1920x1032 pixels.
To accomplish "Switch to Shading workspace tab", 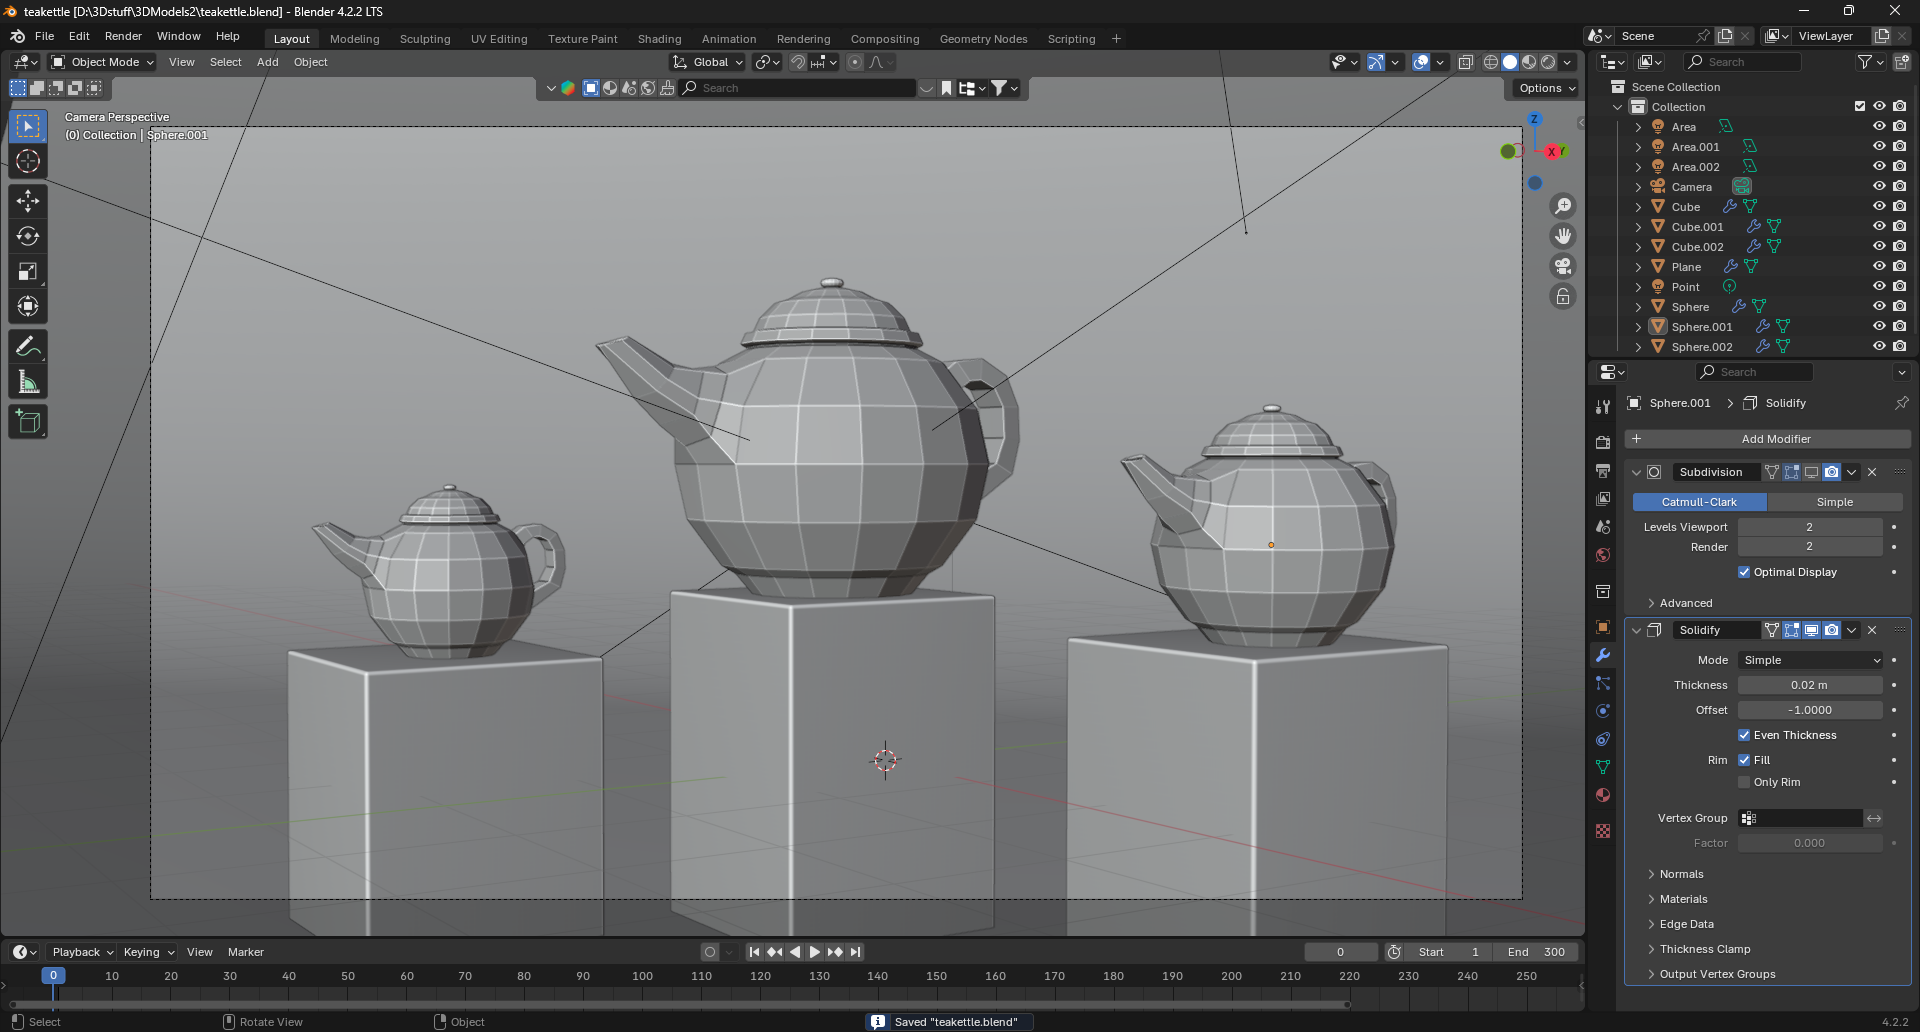I will pyautogui.click(x=659, y=39).
